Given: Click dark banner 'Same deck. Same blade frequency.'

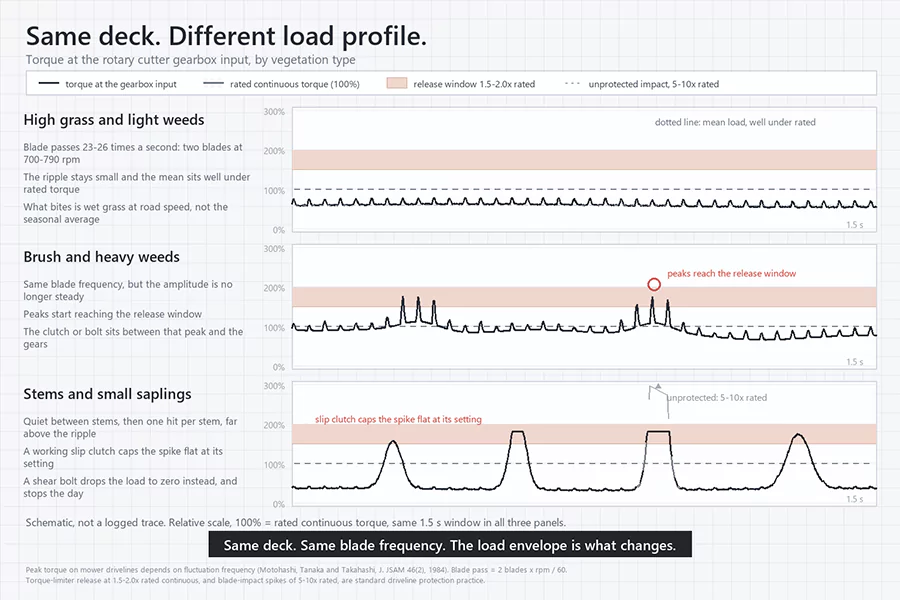Looking at the screenshot, I should tap(450, 545).
